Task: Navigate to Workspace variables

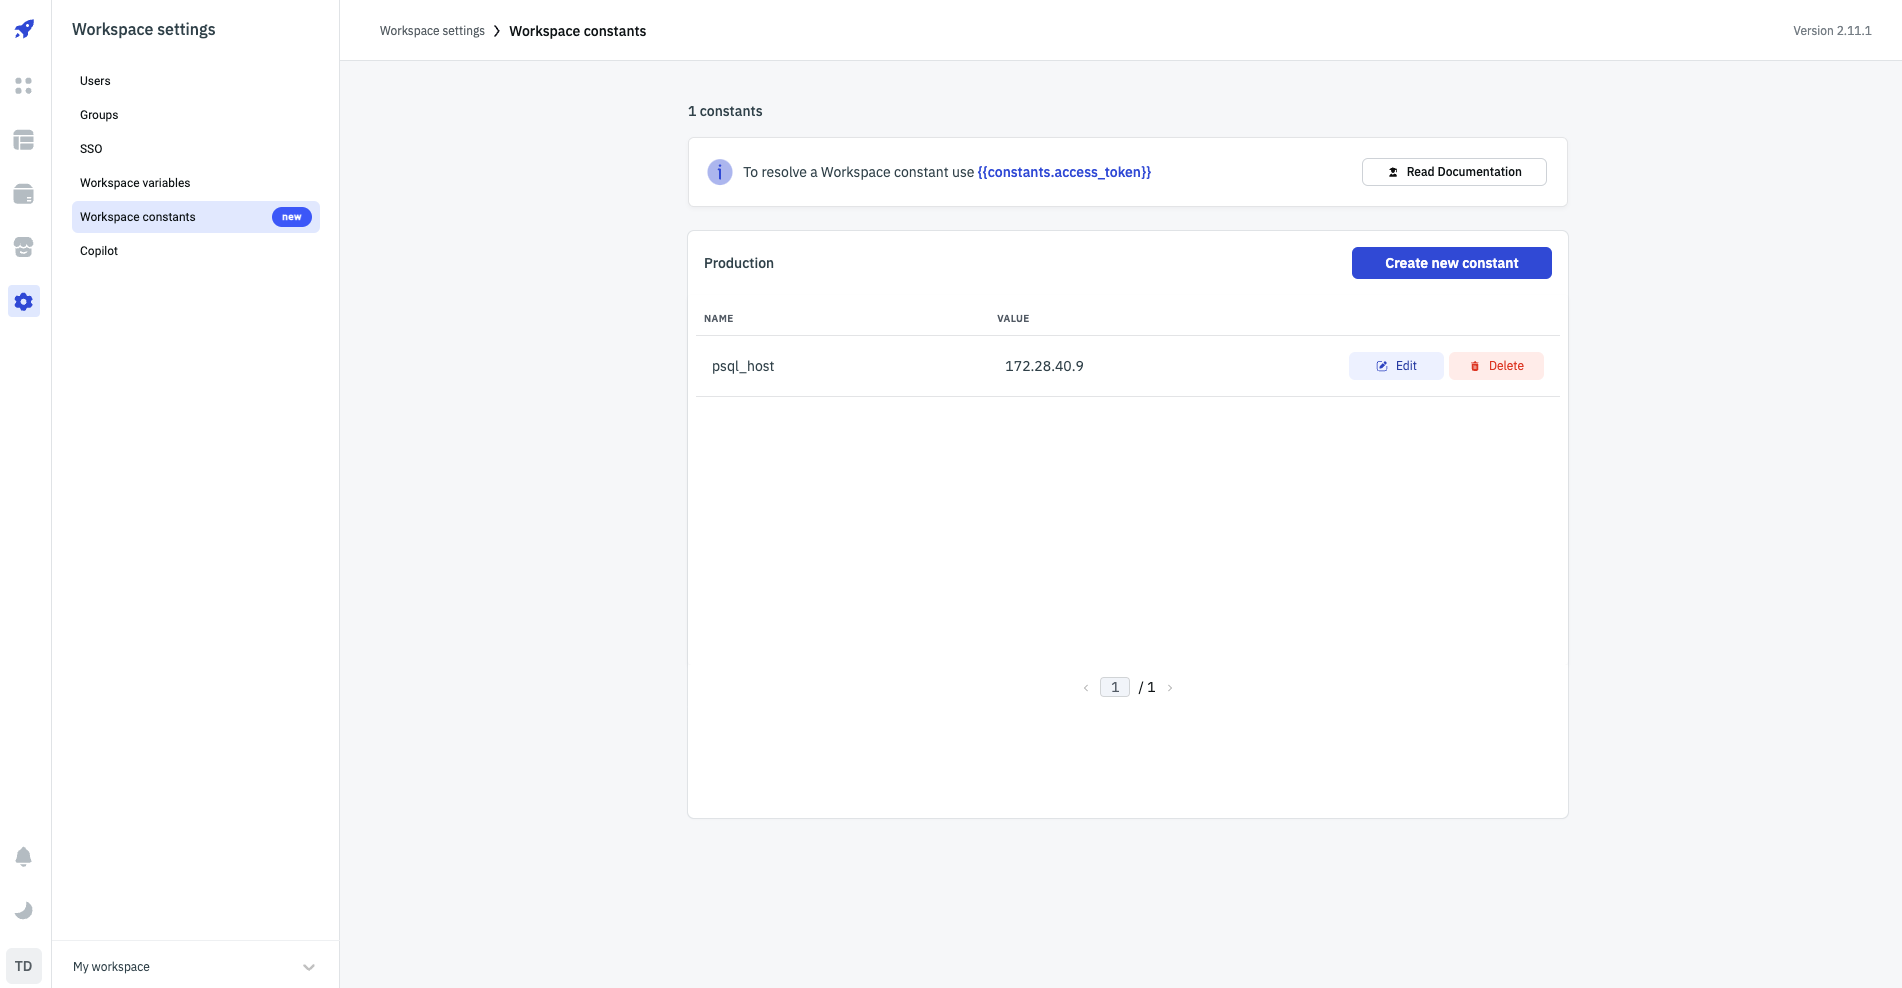Action: 135,183
